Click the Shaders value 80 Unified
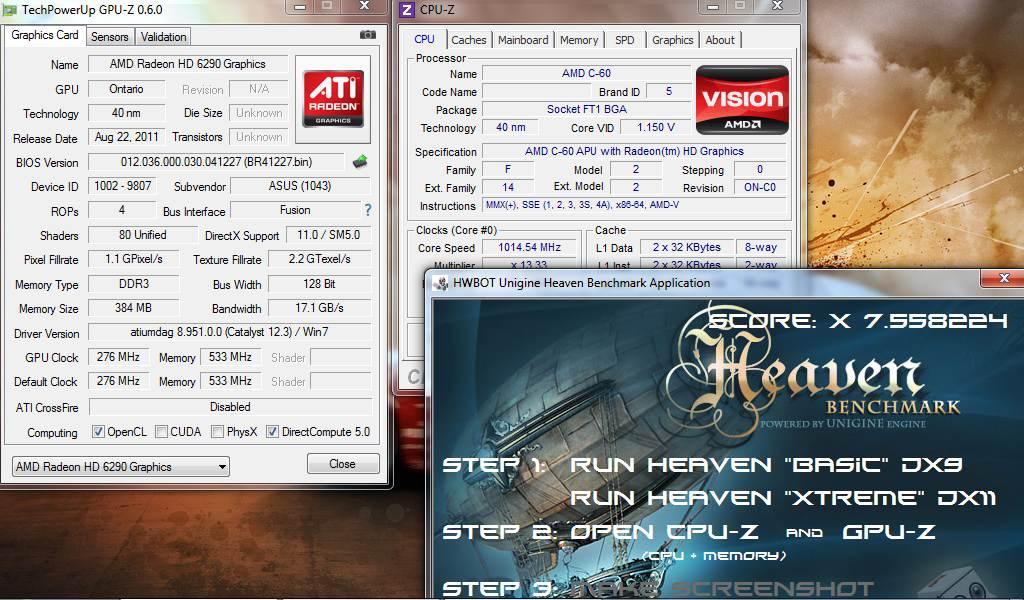Screen dimensions: 1024x600 [x=142, y=235]
